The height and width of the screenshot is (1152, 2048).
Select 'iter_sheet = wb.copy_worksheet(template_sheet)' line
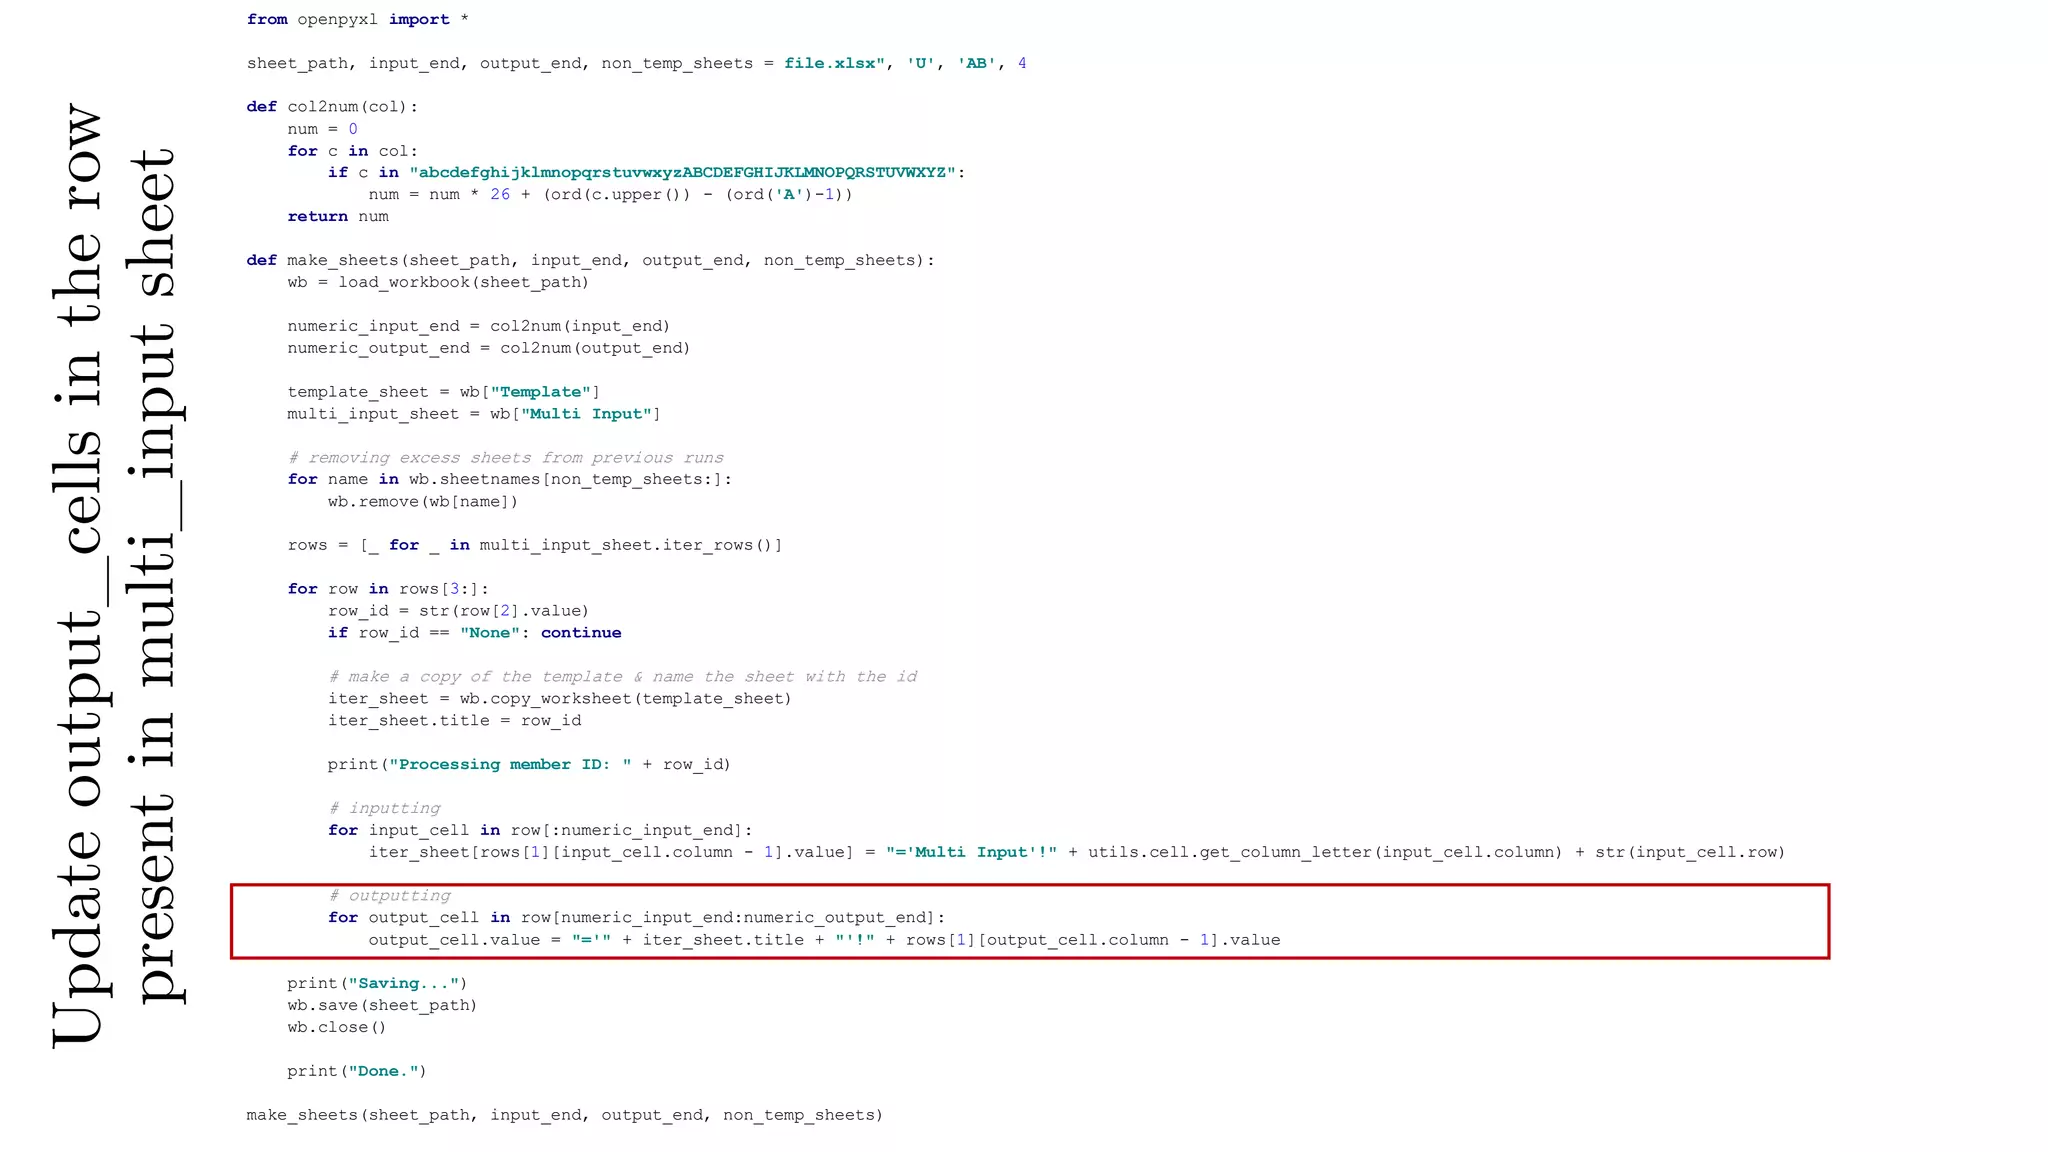click(x=560, y=699)
